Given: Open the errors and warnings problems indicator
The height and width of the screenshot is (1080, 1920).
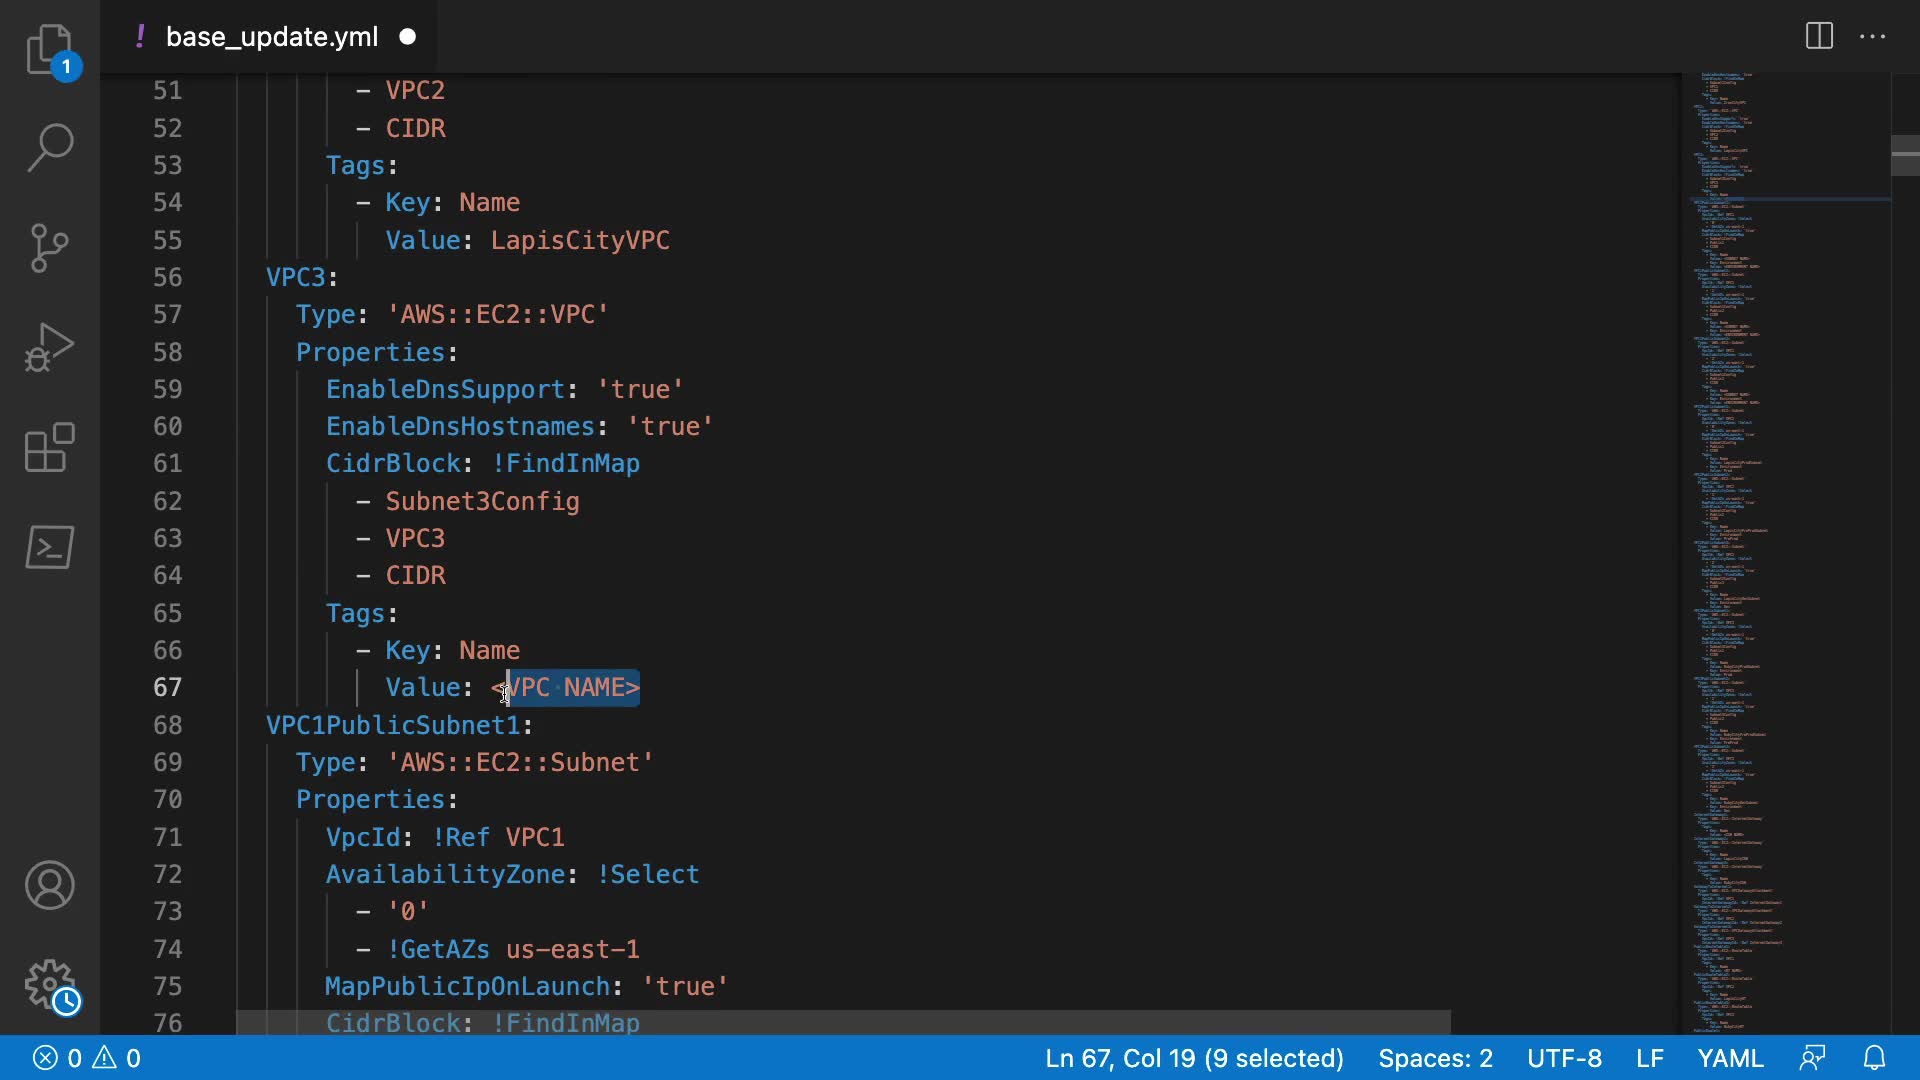Looking at the screenshot, I should (87, 1058).
